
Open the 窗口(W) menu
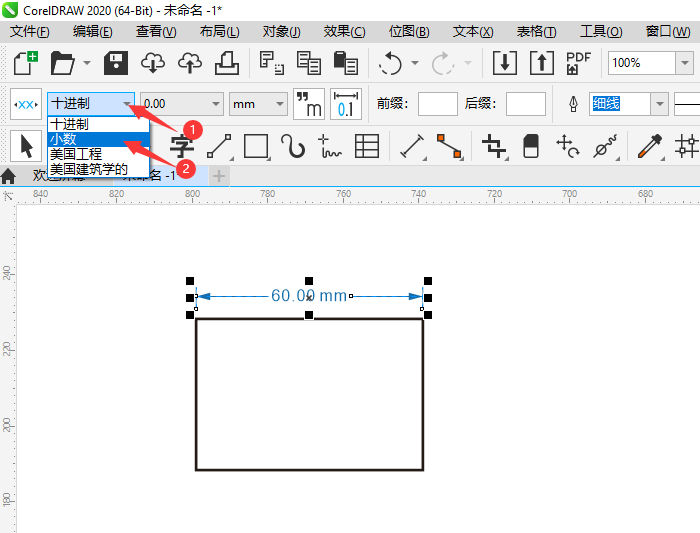[x=668, y=32]
